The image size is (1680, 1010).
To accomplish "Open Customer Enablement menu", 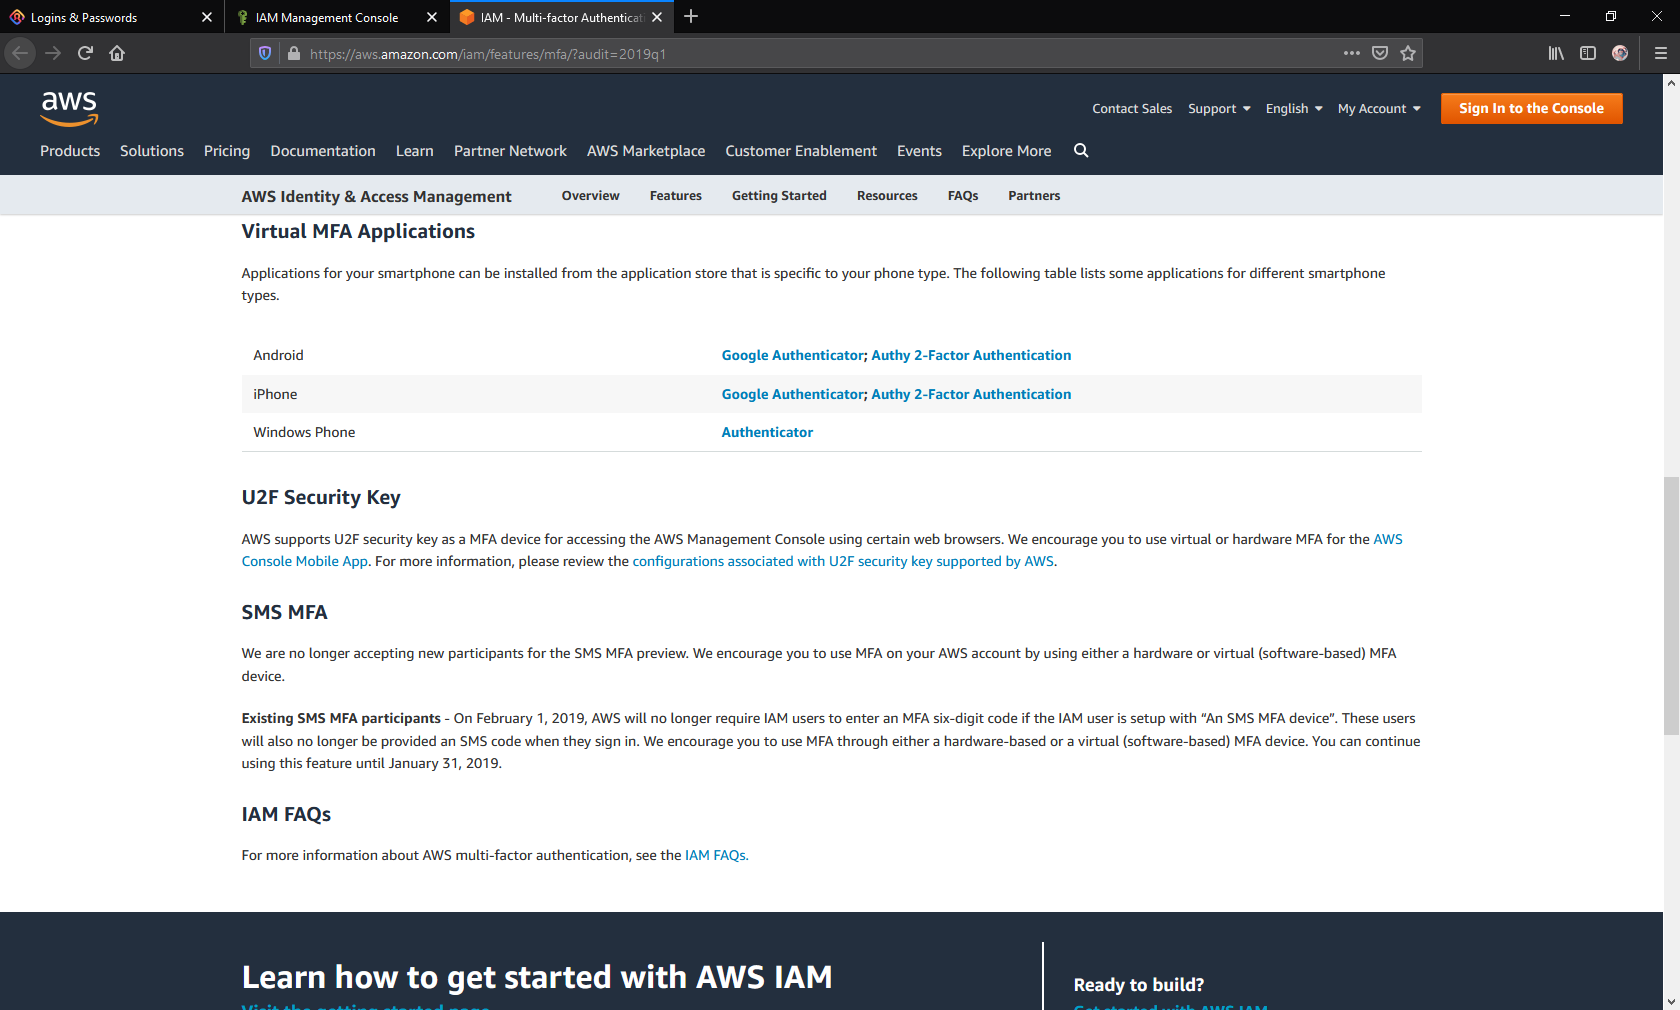I will pyautogui.click(x=801, y=151).
